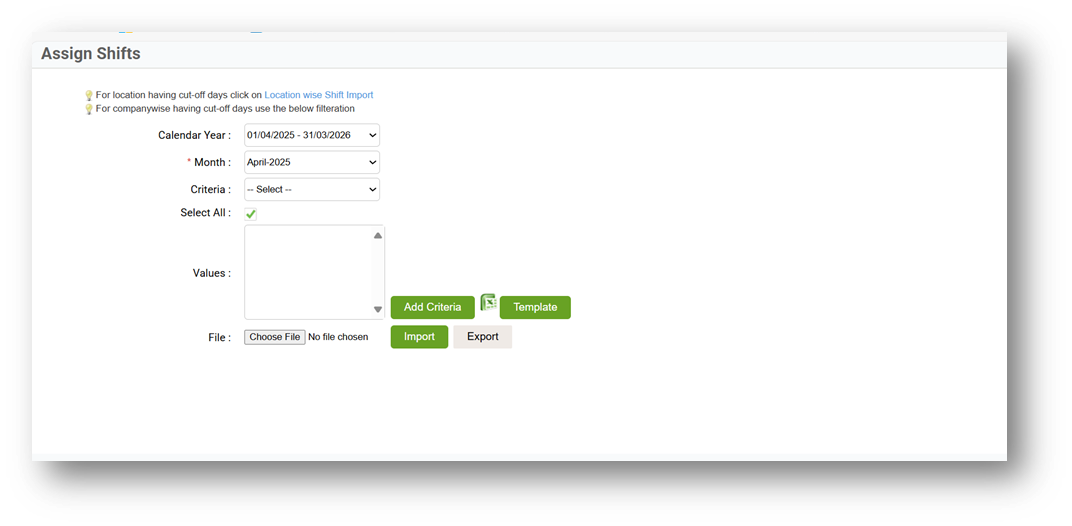The width and height of the screenshot is (1072, 526).
Task: Click the companywise cut-off days tip text
Action: pos(225,108)
